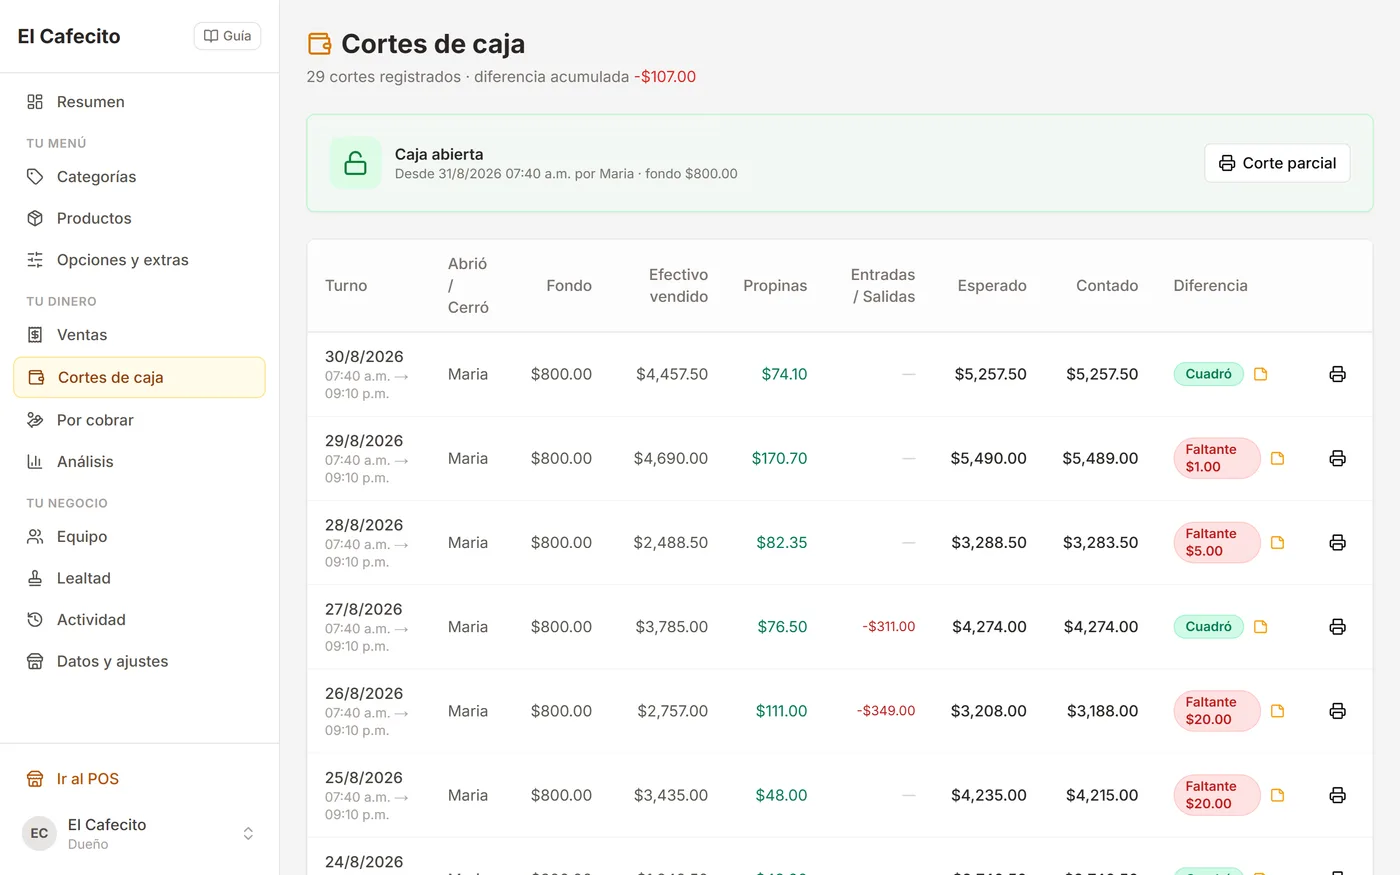Viewport: 1400px width, 875px height.
Task: Print the 25/8/2026 cash cut
Action: click(1337, 795)
